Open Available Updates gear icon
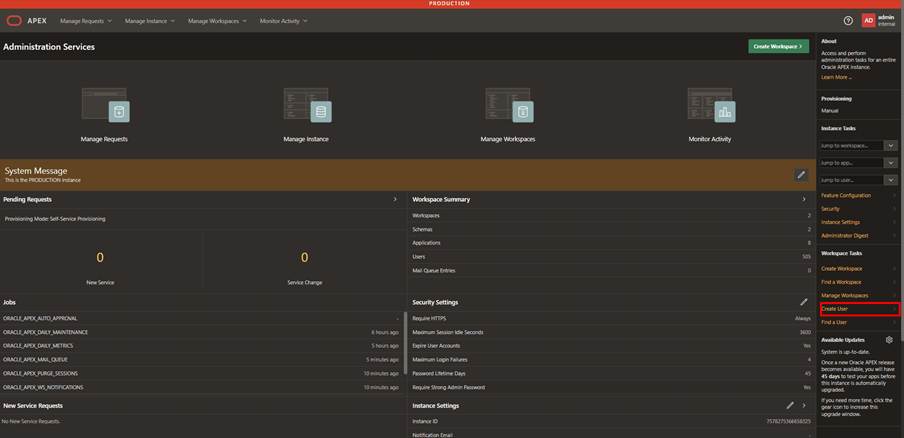Image resolution: width=904 pixels, height=438 pixels. coord(889,340)
